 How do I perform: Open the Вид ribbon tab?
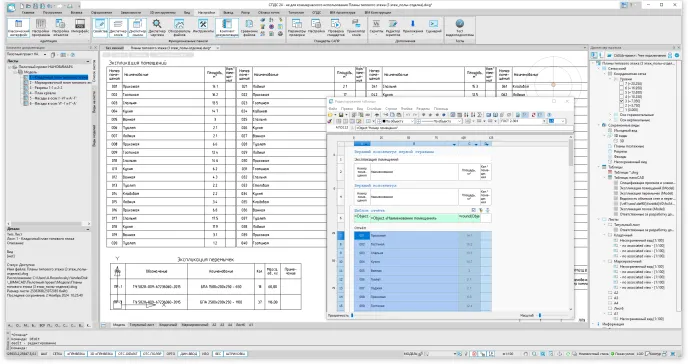tap(187, 12)
